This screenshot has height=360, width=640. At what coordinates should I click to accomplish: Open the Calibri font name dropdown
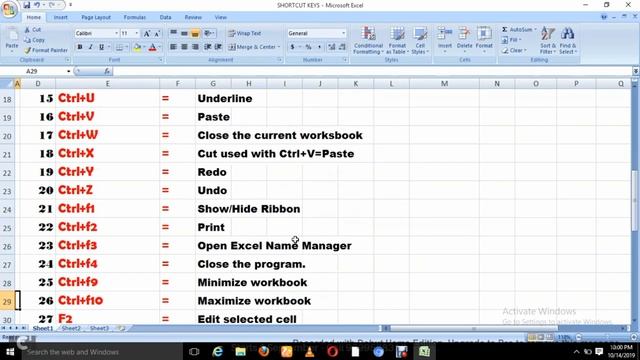click(x=116, y=33)
